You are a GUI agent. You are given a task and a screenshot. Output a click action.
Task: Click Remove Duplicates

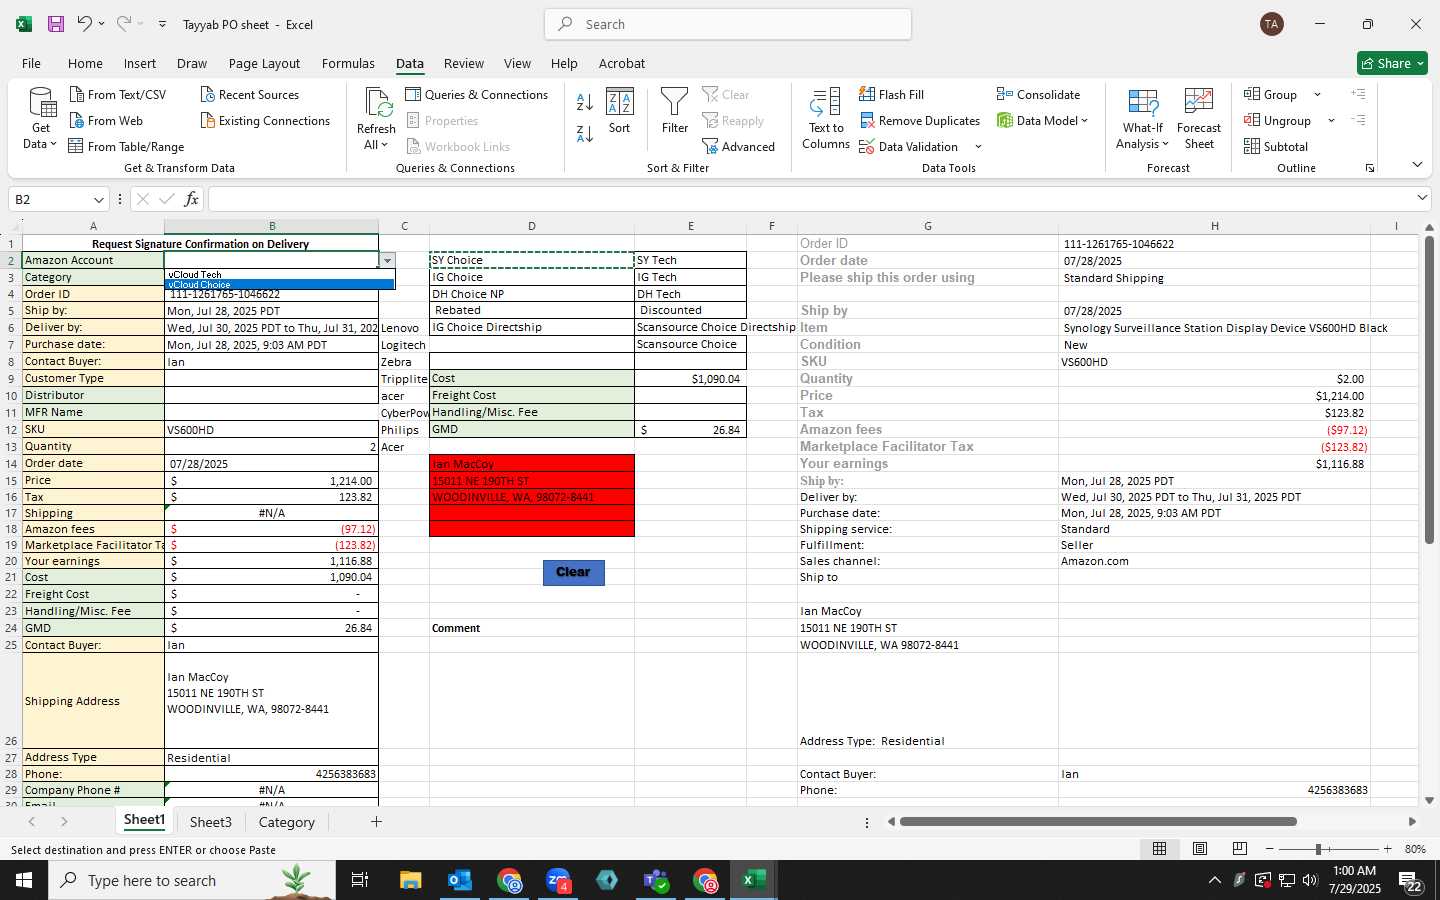coord(920,120)
